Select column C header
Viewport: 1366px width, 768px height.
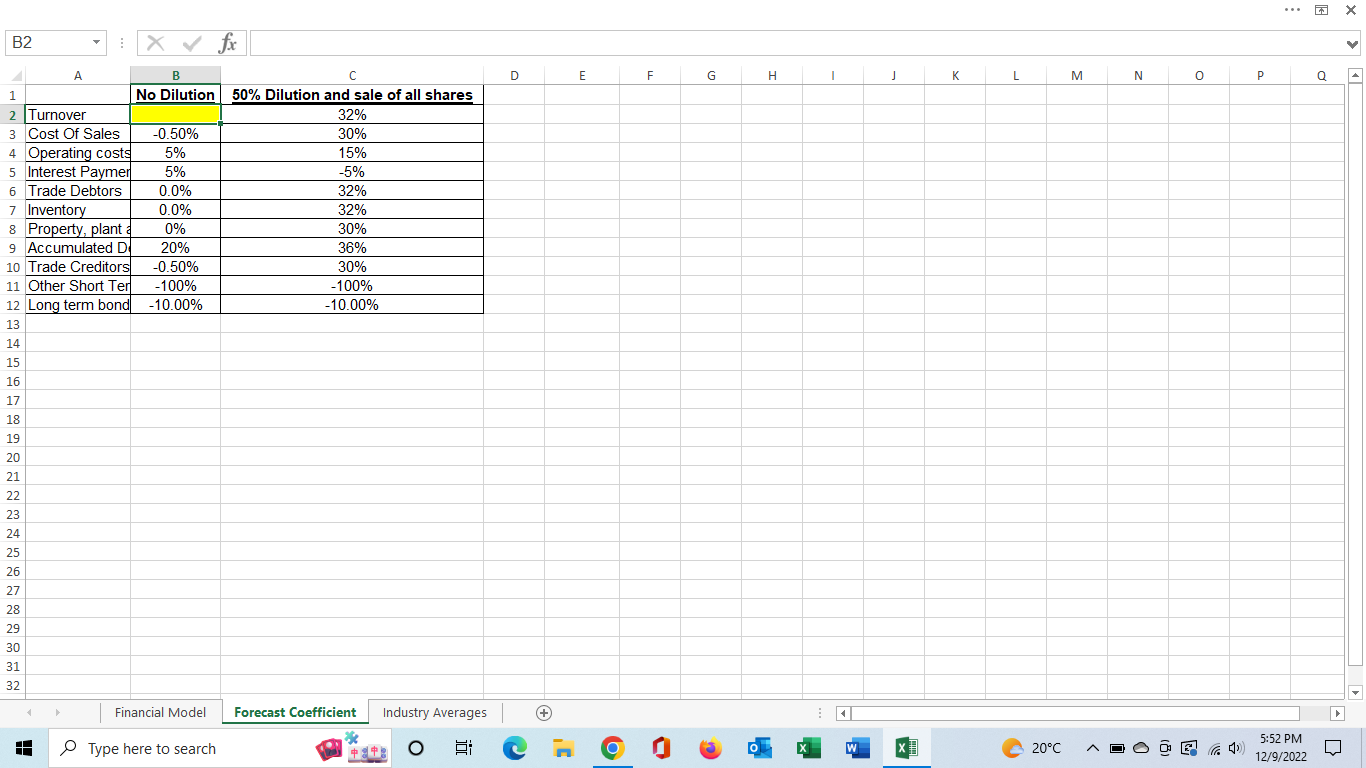click(352, 75)
